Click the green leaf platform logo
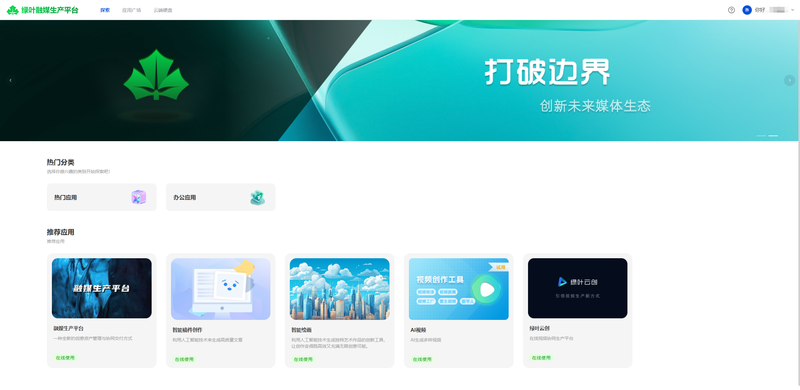This screenshot has width=800, height=390. [13, 10]
